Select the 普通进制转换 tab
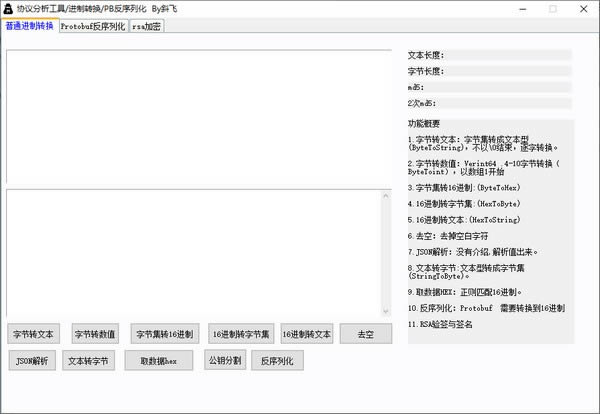The width and height of the screenshot is (600, 414). (x=29, y=26)
